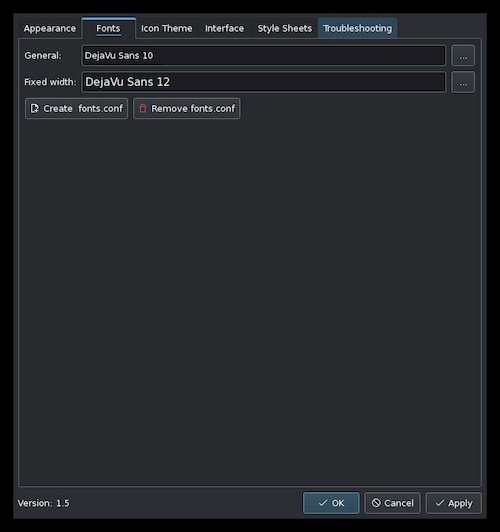Confirm settings with the OK button
500x532 pixels.
[331, 503]
